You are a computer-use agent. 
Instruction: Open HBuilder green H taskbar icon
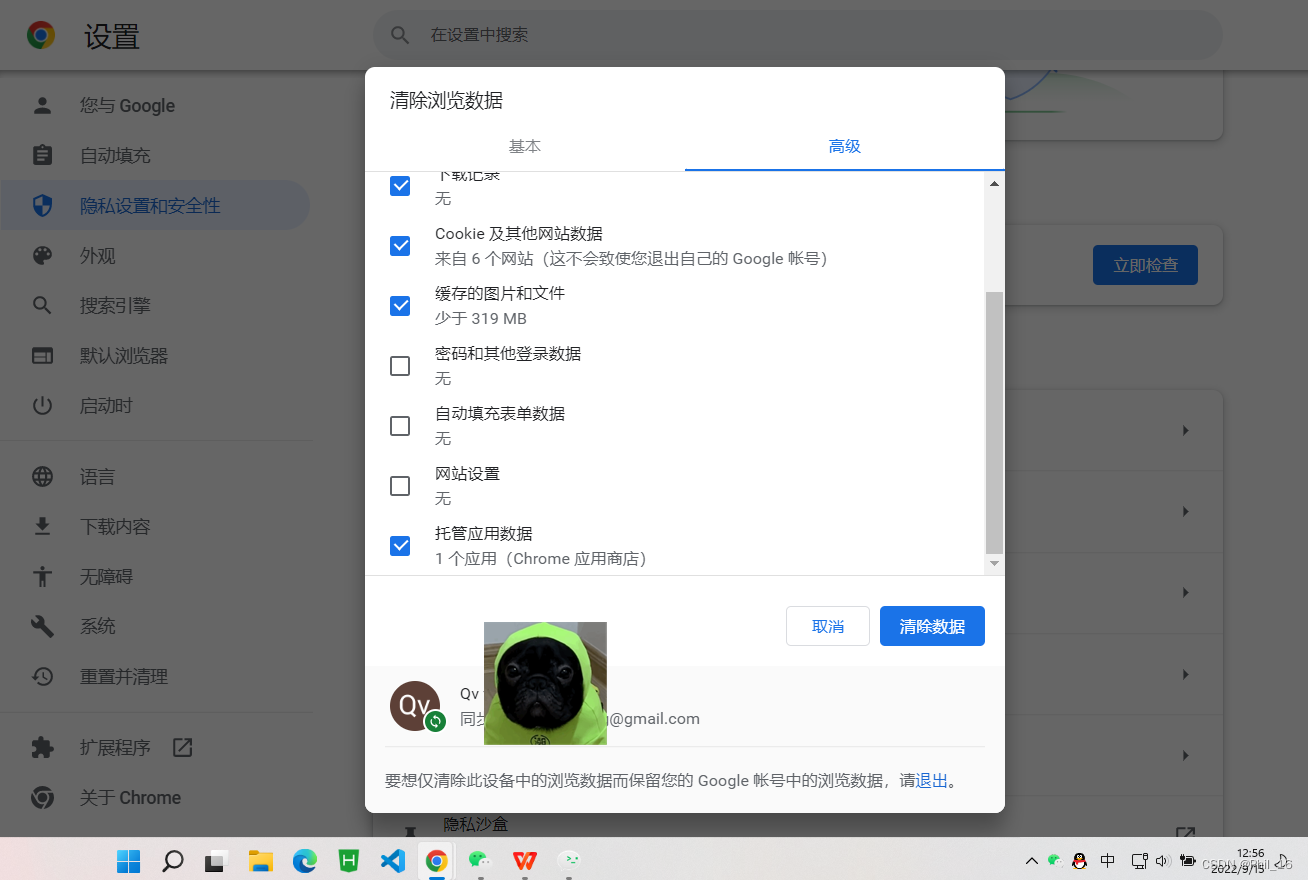349,860
